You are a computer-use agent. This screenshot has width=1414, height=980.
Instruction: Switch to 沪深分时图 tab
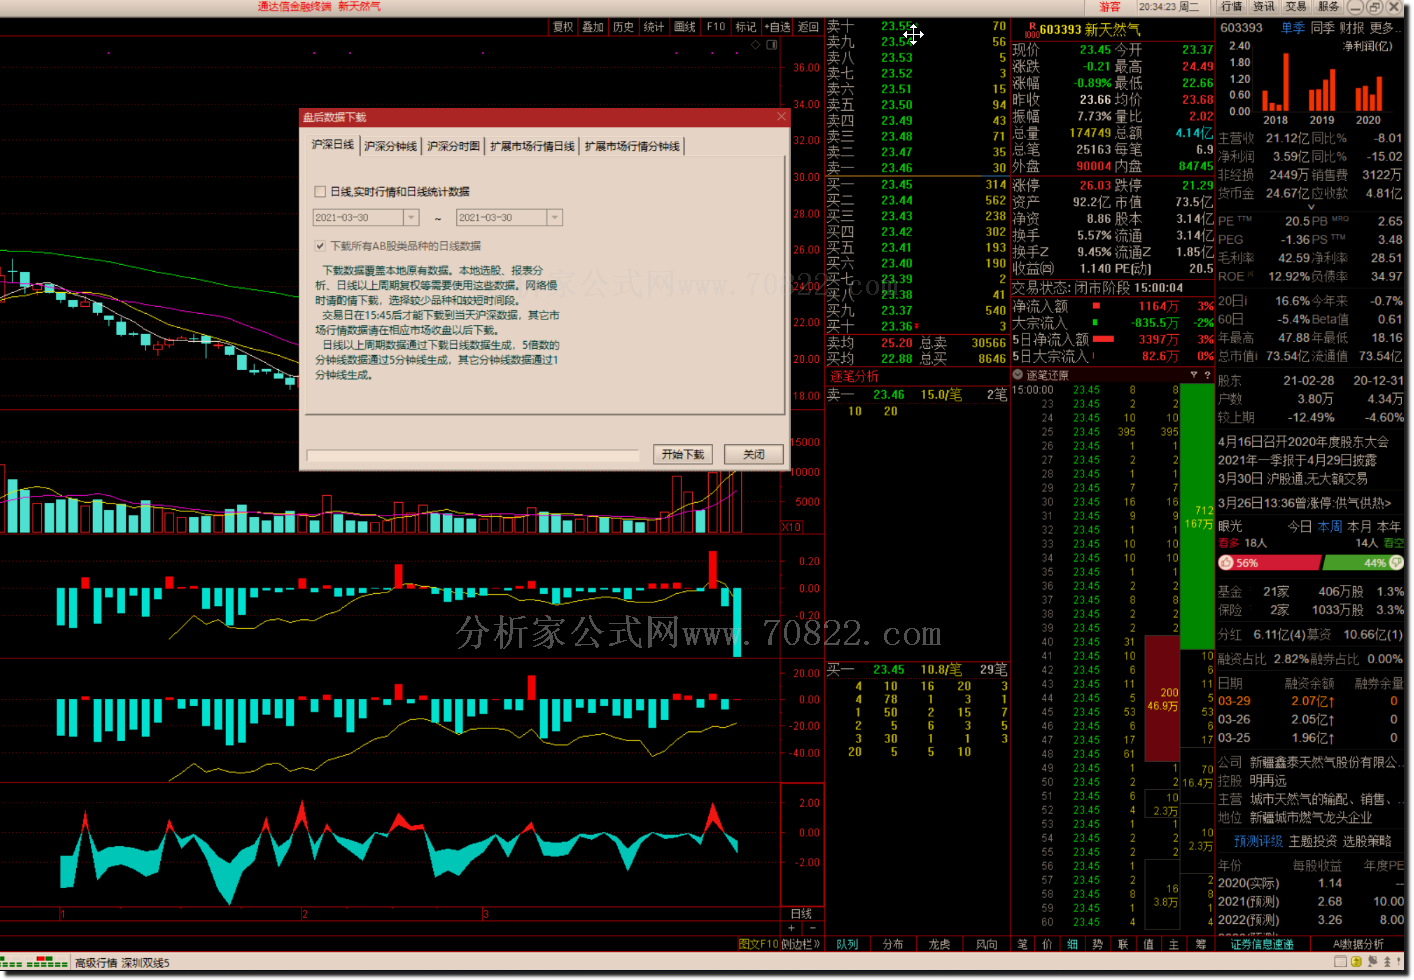pos(453,146)
